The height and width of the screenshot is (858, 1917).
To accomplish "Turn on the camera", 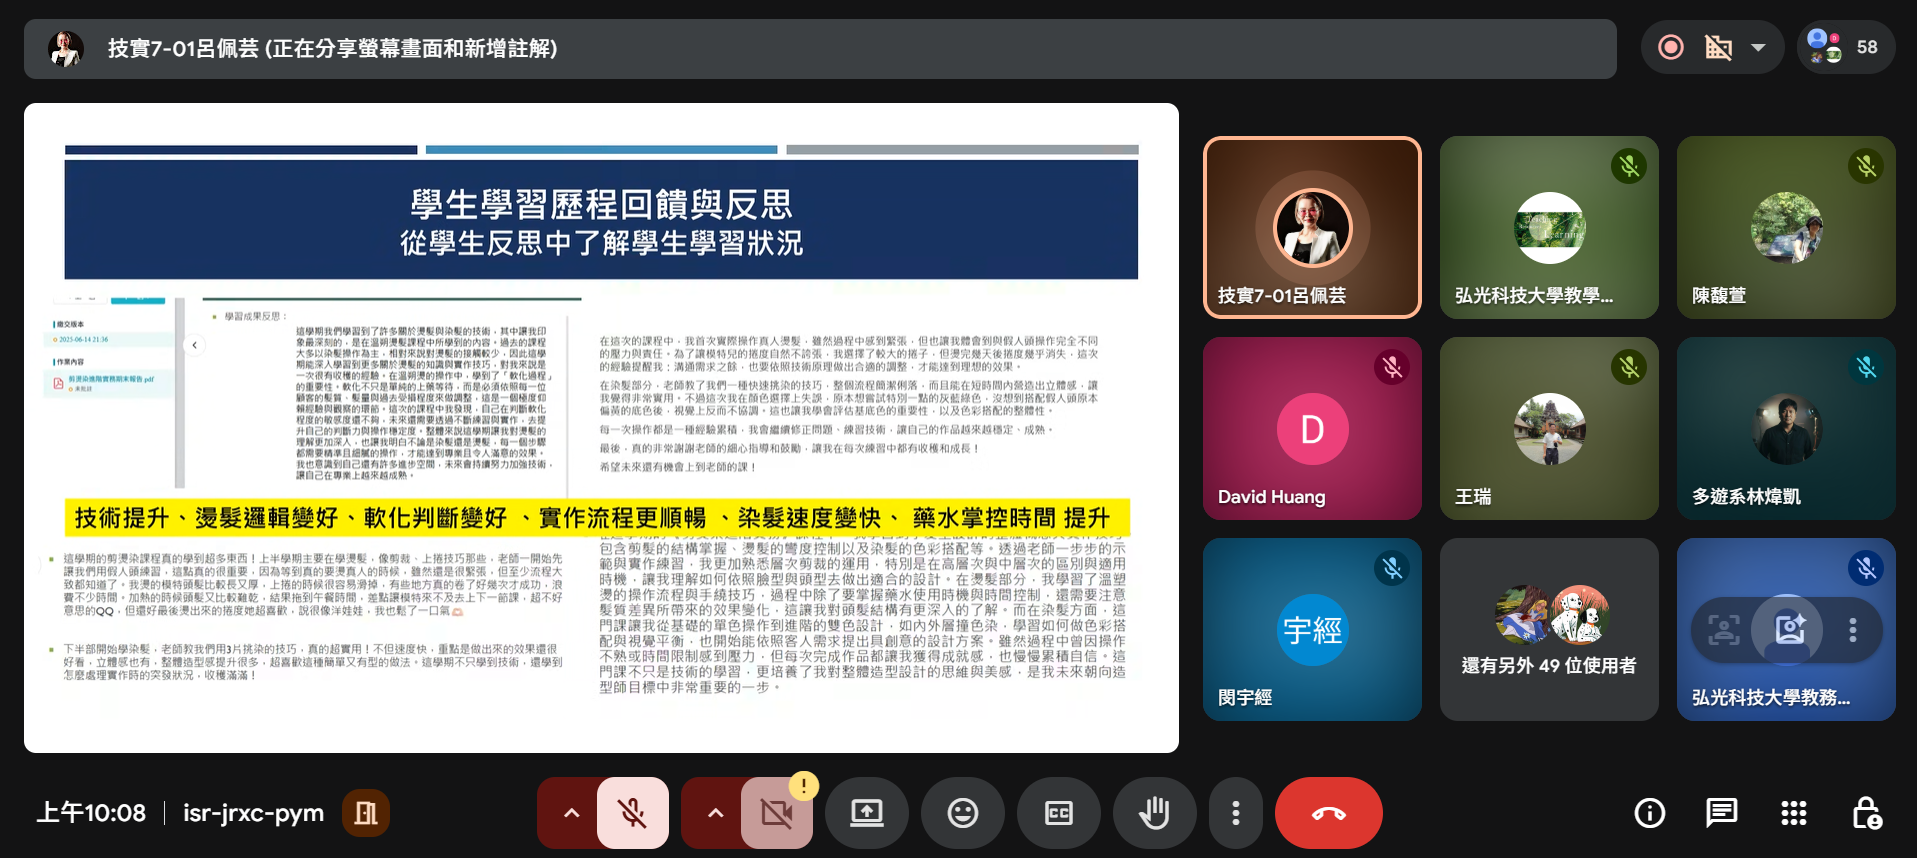I will point(776,813).
